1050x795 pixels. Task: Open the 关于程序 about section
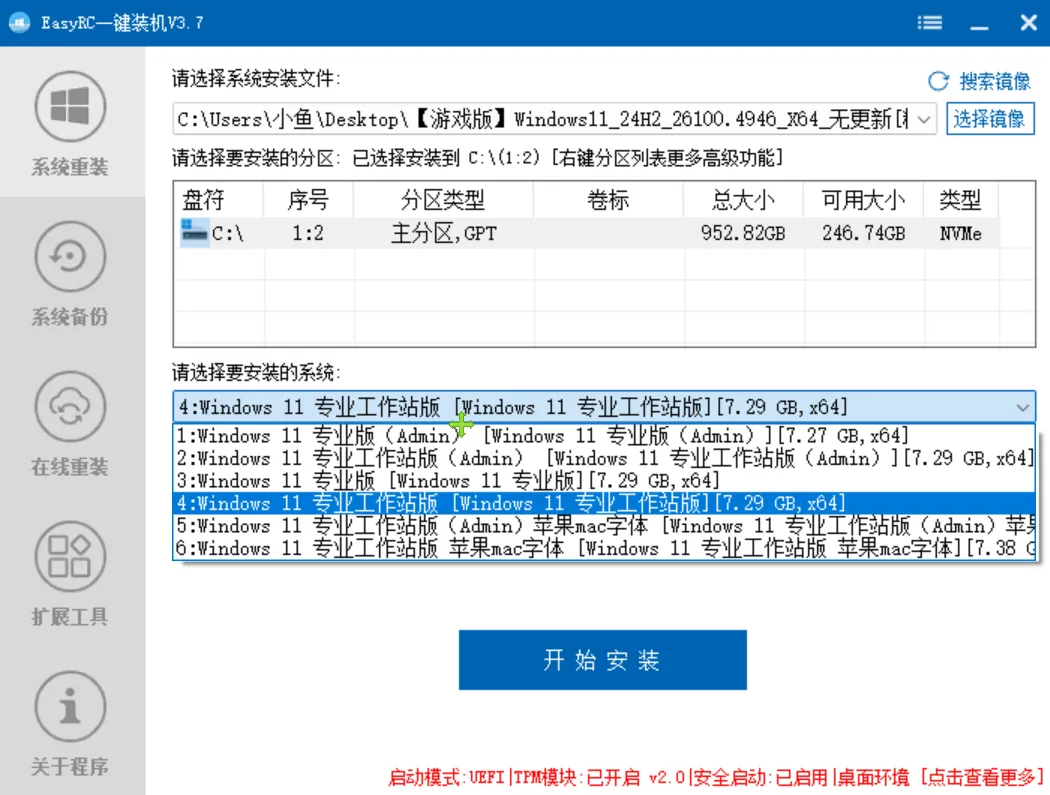tap(70, 724)
